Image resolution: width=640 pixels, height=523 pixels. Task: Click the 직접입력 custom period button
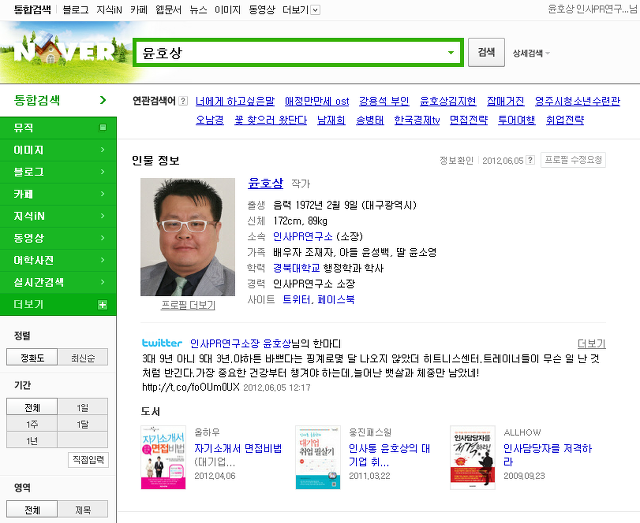[88, 460]
